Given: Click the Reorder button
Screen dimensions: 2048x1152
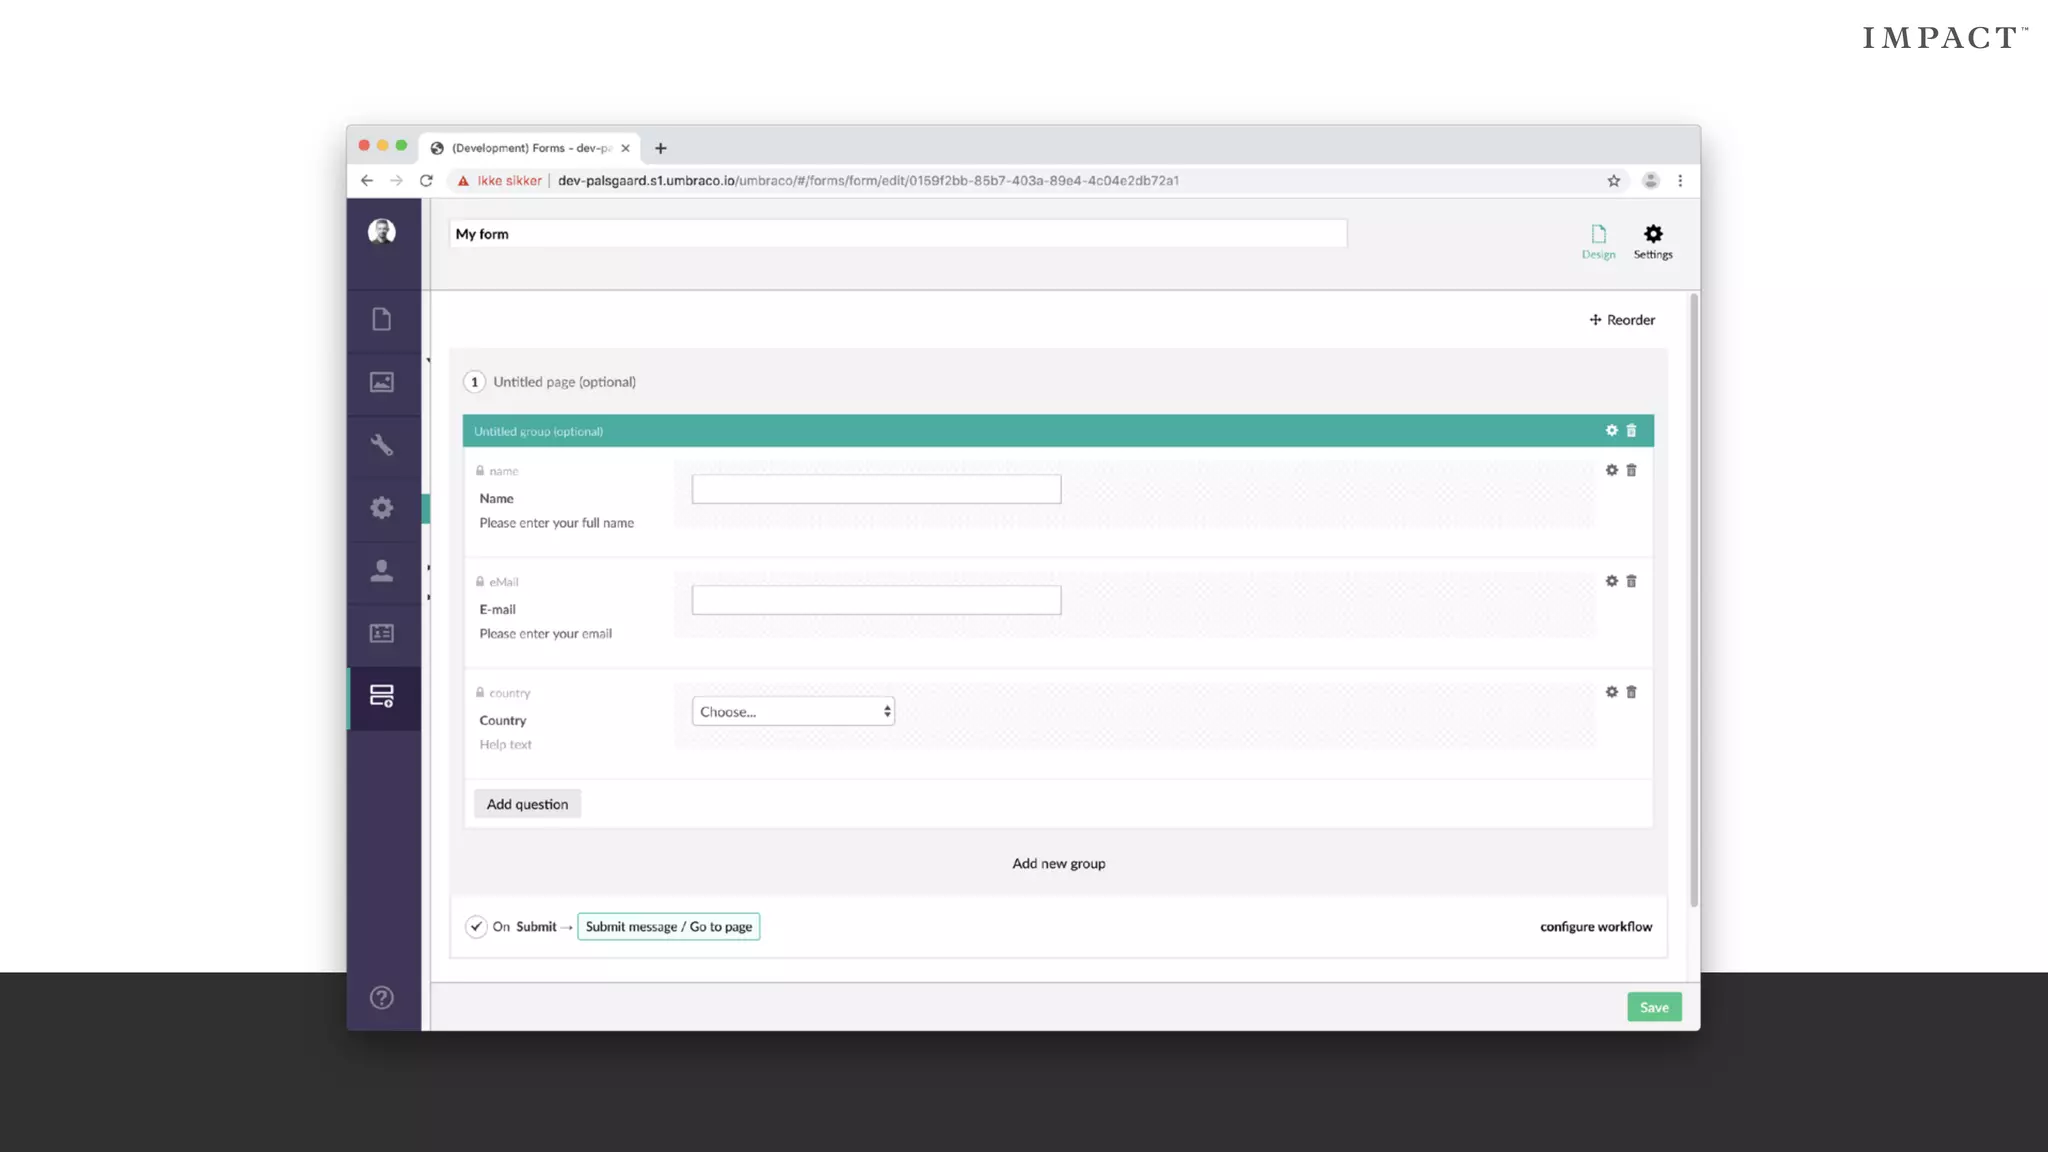Looking at the screenshot, I should pyautogui.click(x=1622, y=320).
